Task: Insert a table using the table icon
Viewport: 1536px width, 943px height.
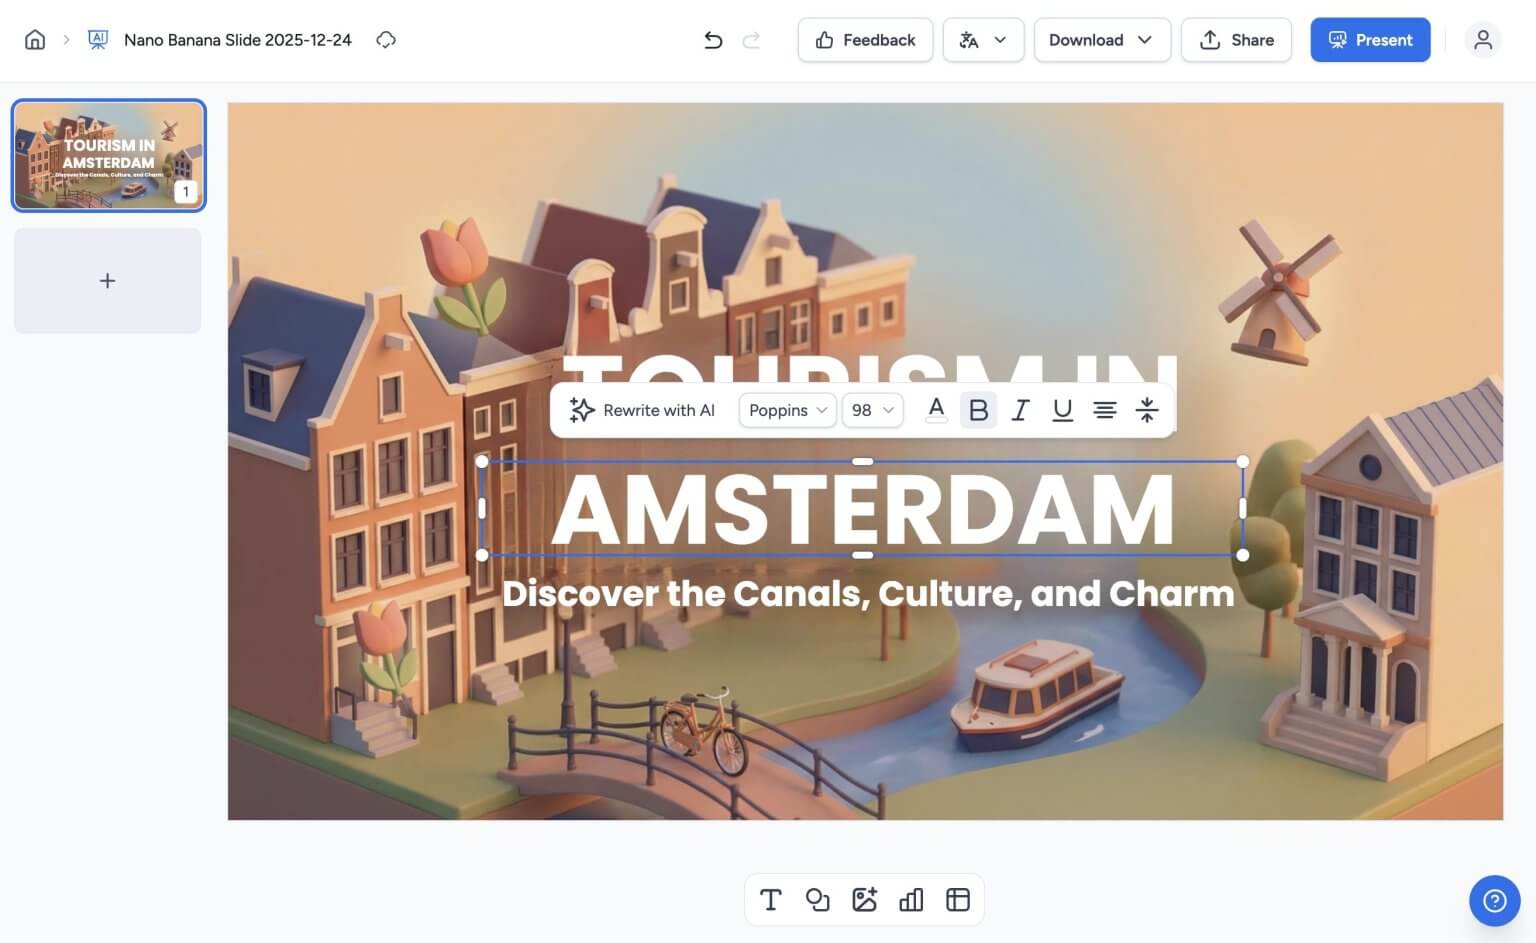Action: click(x=957, y=899)
